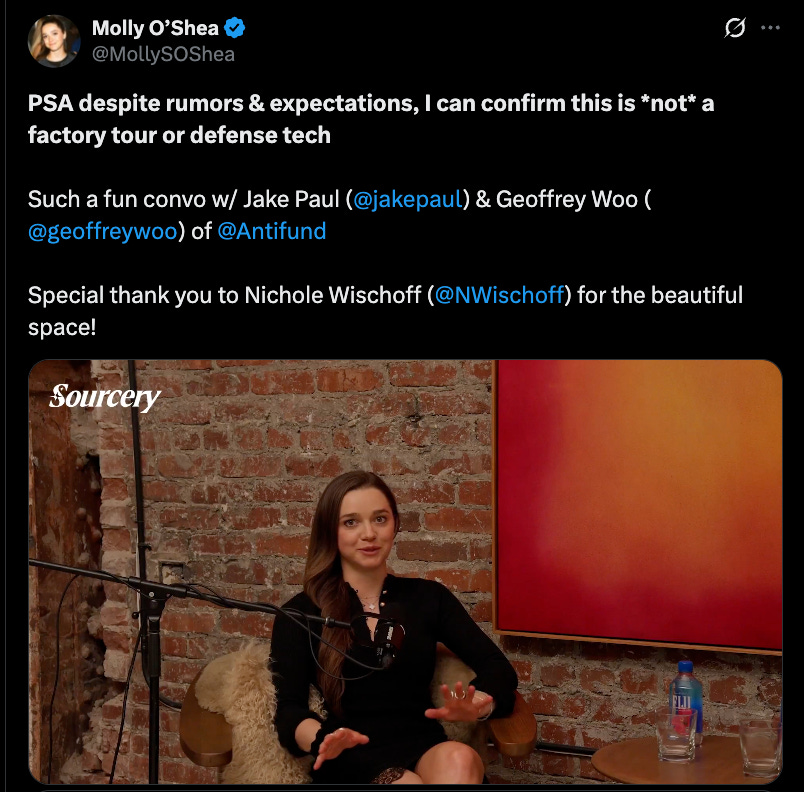Click the 'Special thank you' text line

[386, 311]
